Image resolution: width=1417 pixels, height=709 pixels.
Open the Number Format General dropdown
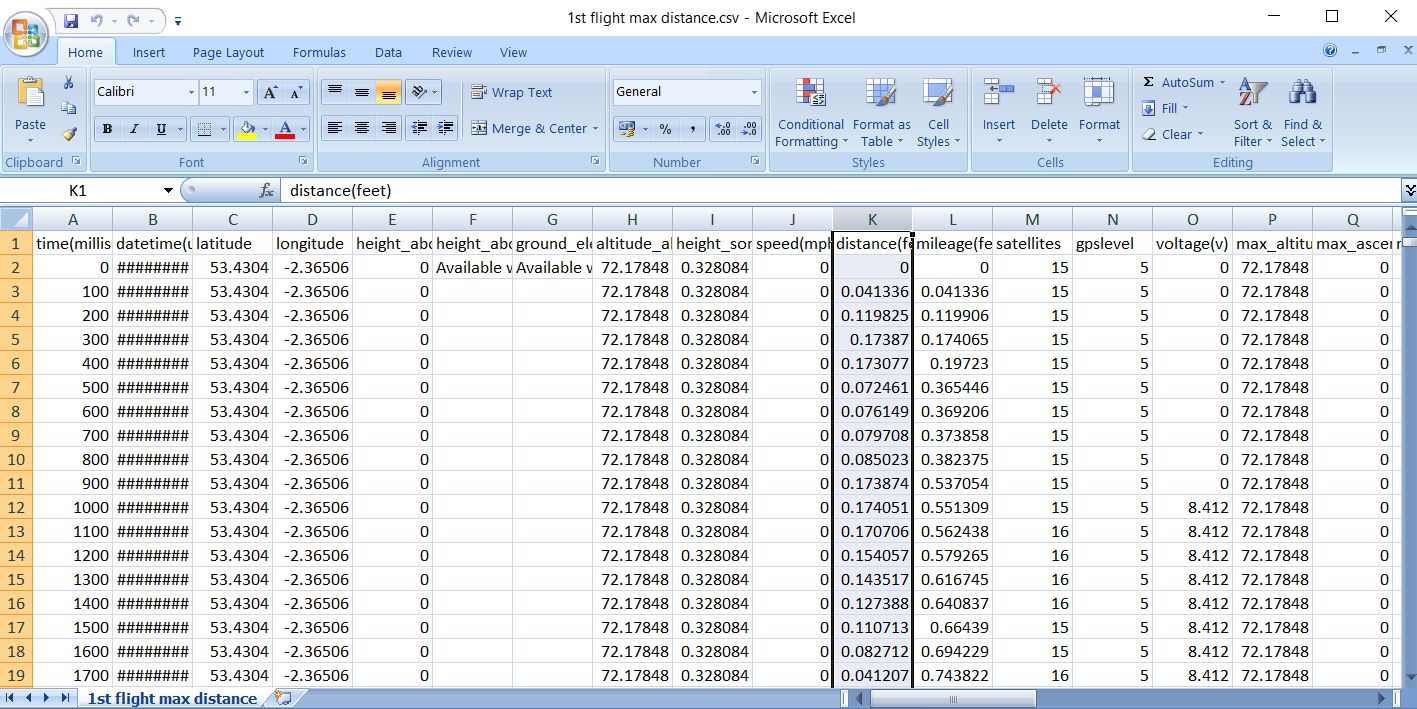[754, 92]
